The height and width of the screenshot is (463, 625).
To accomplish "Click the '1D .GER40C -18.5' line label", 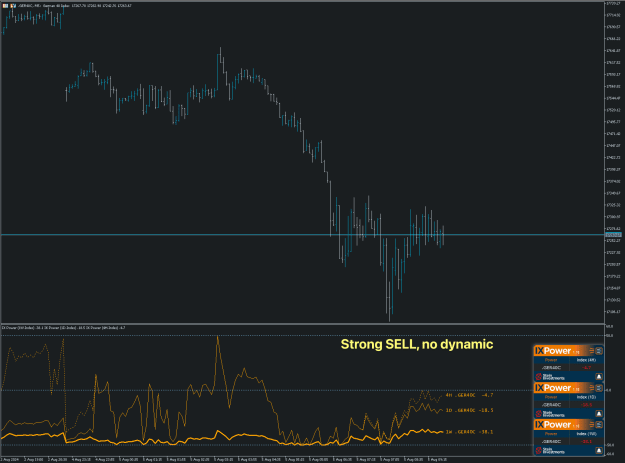I will pyautogui.click(x=469, y=410).
